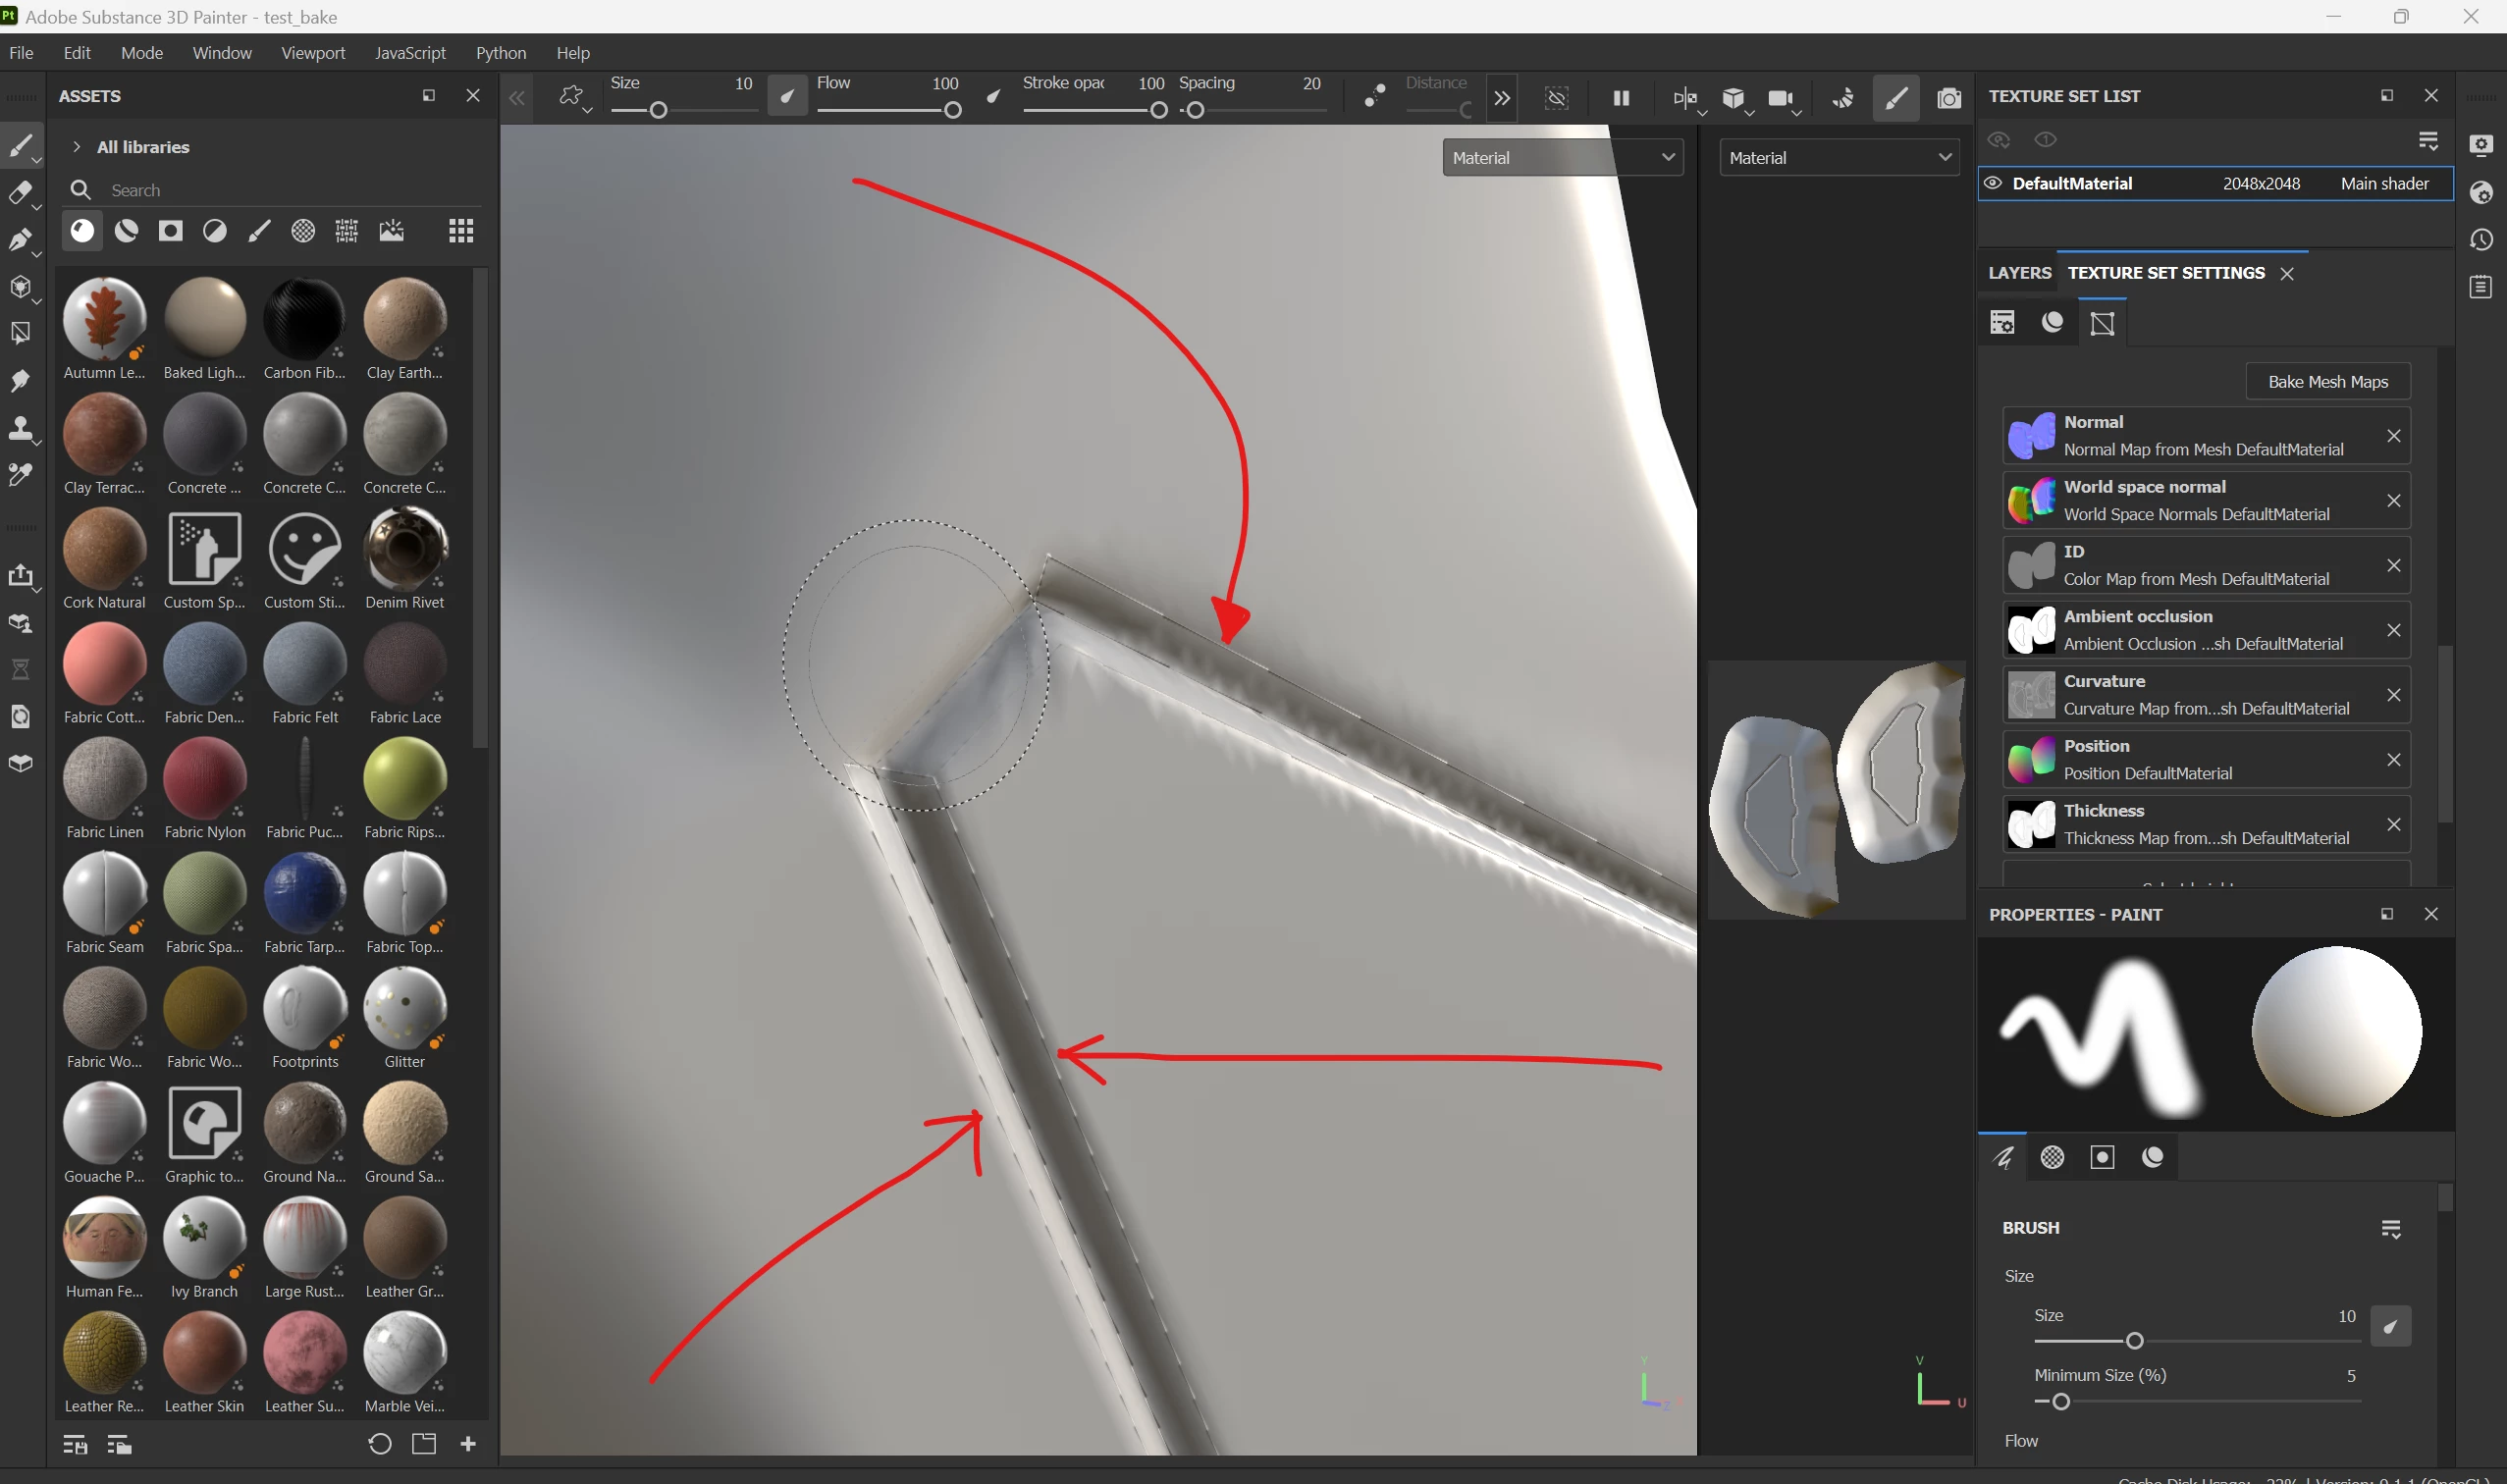Select the Polygon Fill tool
This screenshot has width=2507, height=1484.
tap(20, 332)
